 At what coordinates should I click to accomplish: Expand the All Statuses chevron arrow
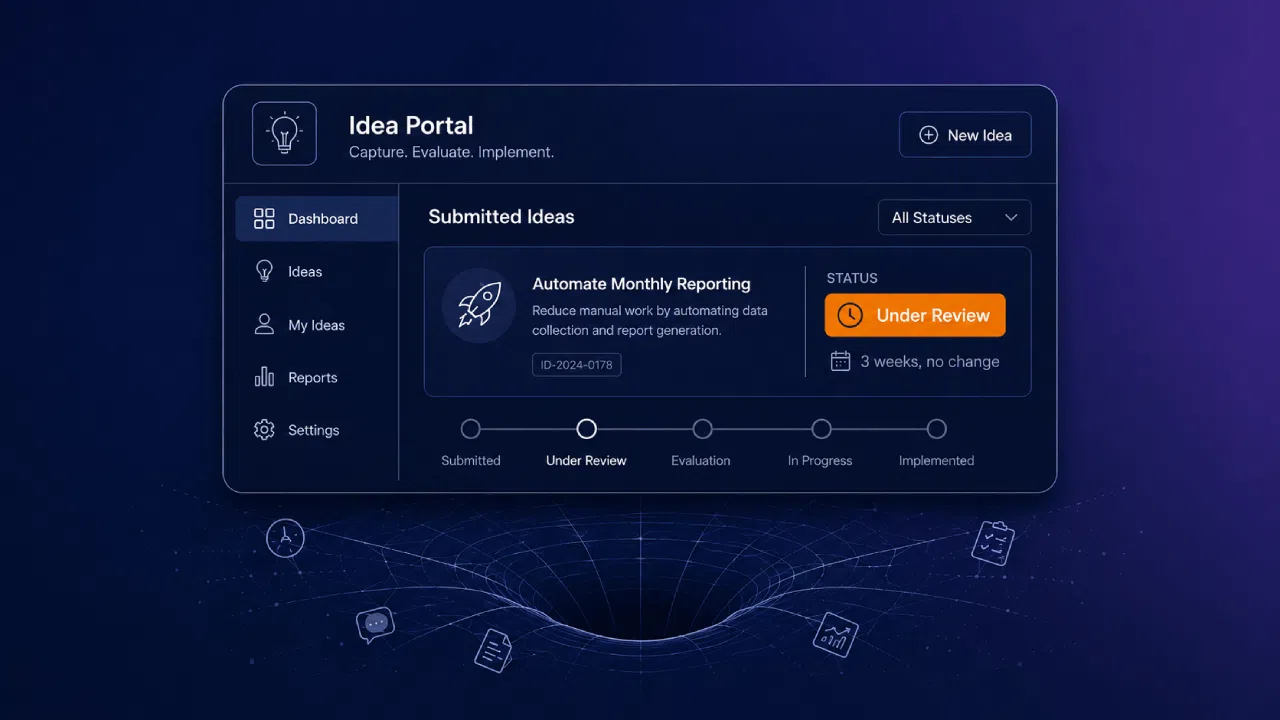[x=1011, y=217]
